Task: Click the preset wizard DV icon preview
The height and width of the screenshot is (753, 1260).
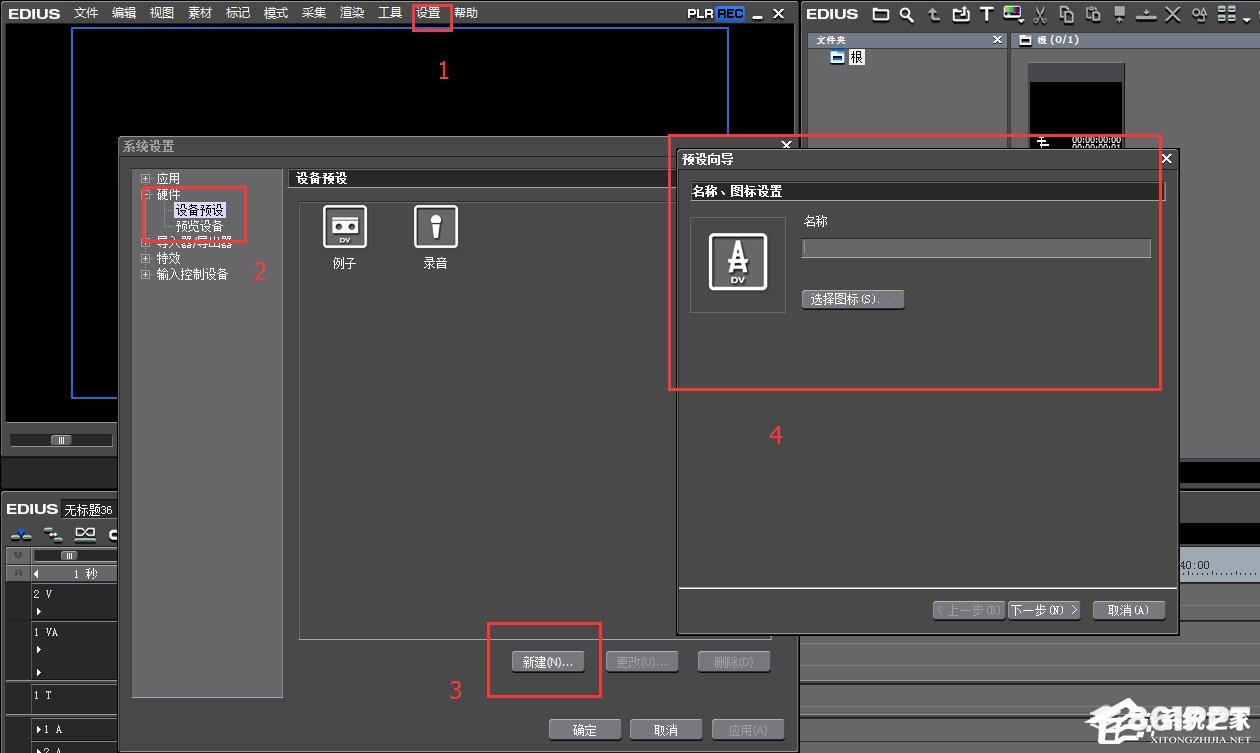Action: [738, 262]
